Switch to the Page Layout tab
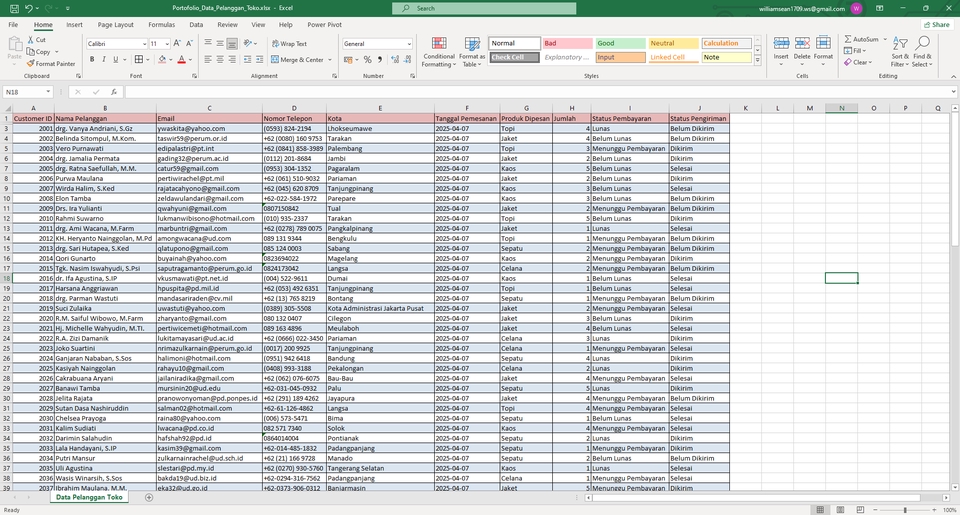 click(116, 24)
